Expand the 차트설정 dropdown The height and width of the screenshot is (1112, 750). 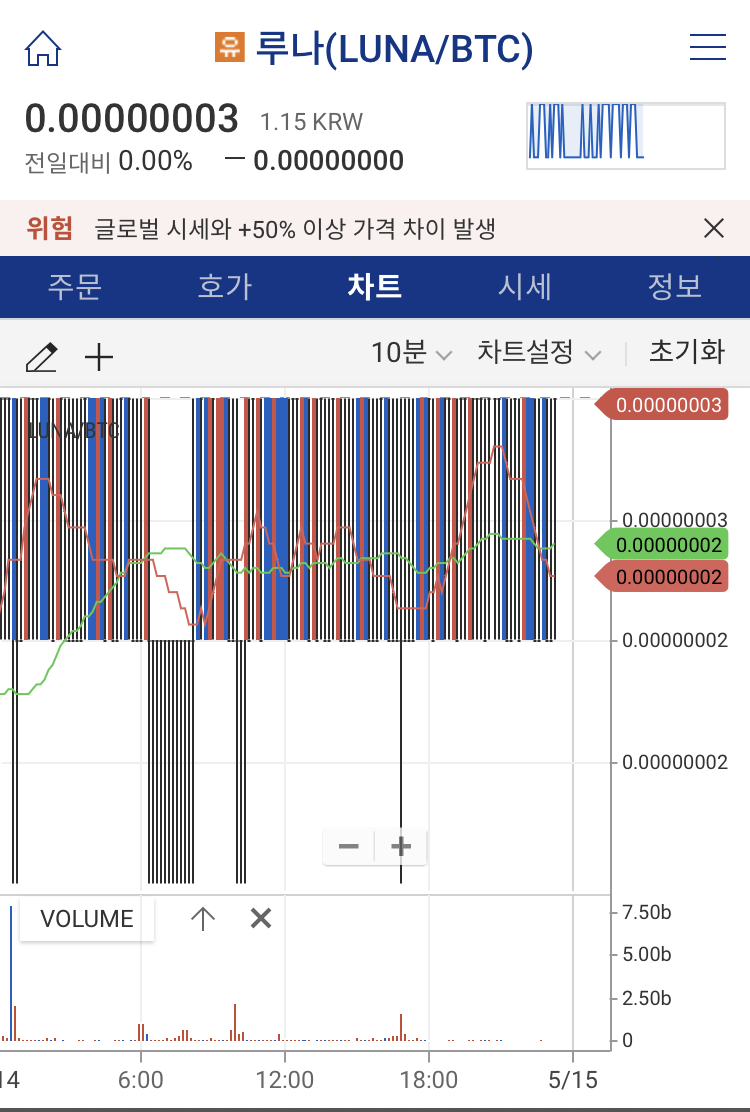(x=539, y=352)
